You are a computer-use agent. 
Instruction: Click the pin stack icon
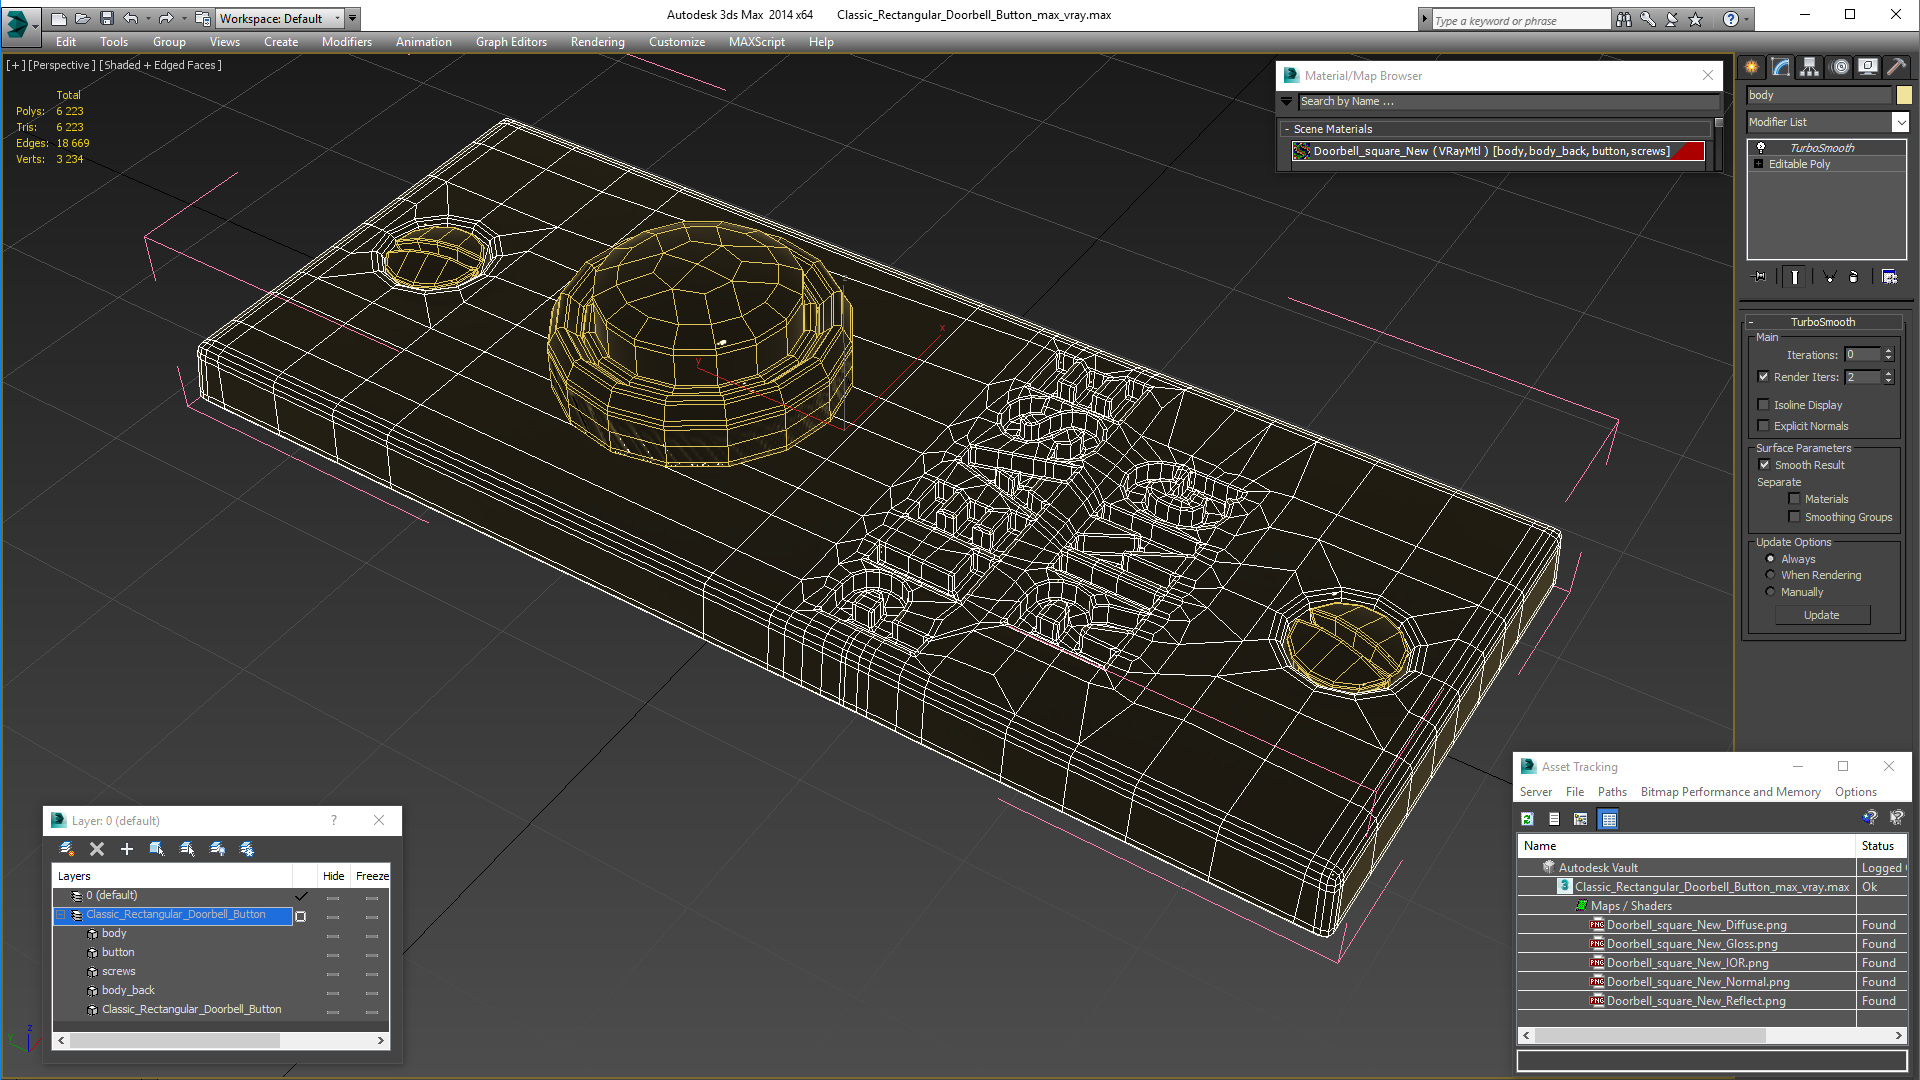(1760, 277)
